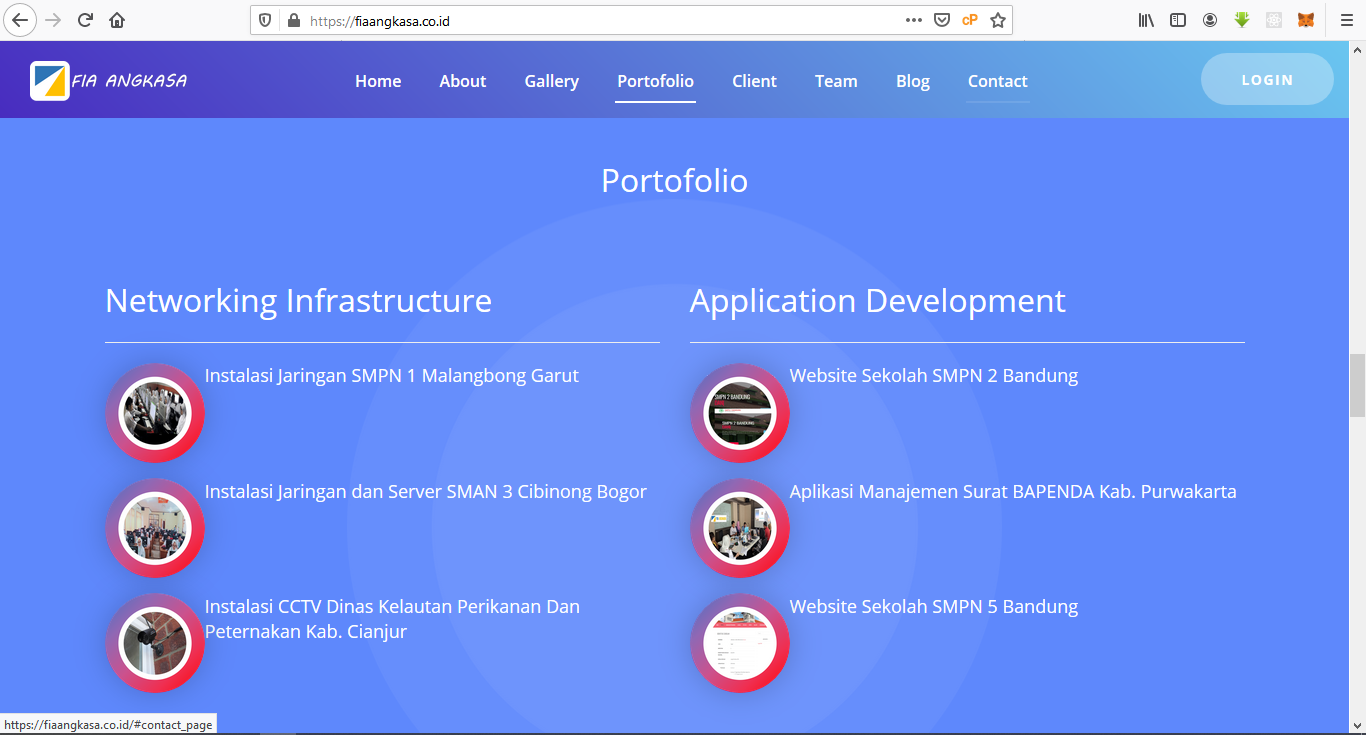Screen dimensions: 1366x735
Task: Focus the address bar URL field
Action: [x=600, y=20]
